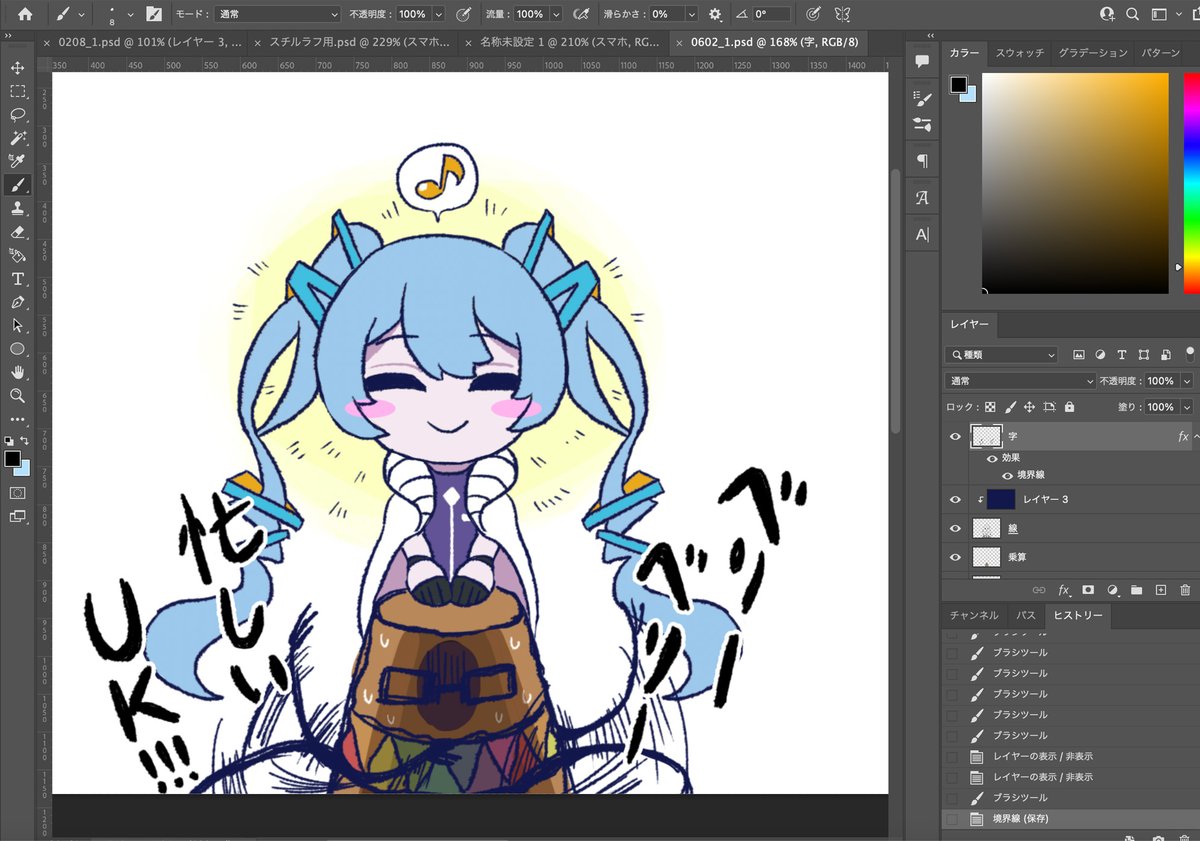This screenshot has height=841, width=1200.
Task: Select the Zoom tool
Action: (17, 396)
